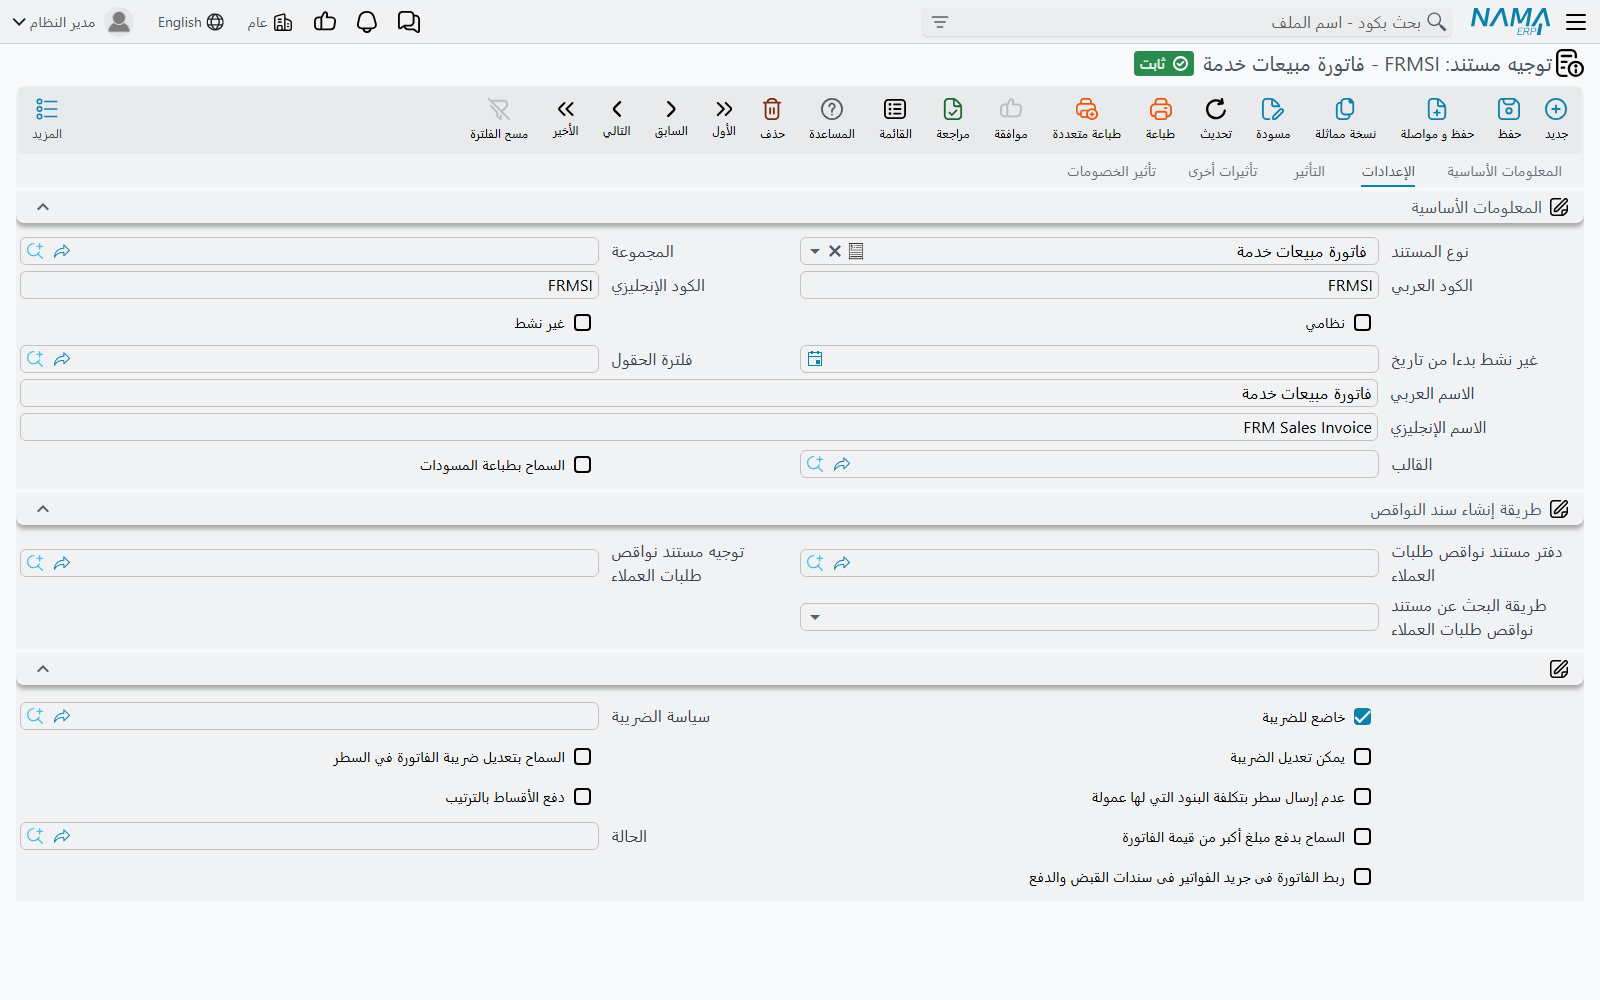The height and width of the screenshot is (1000, 1600).
Task: Switch to التأثير tab
Action: (1309, 171)
